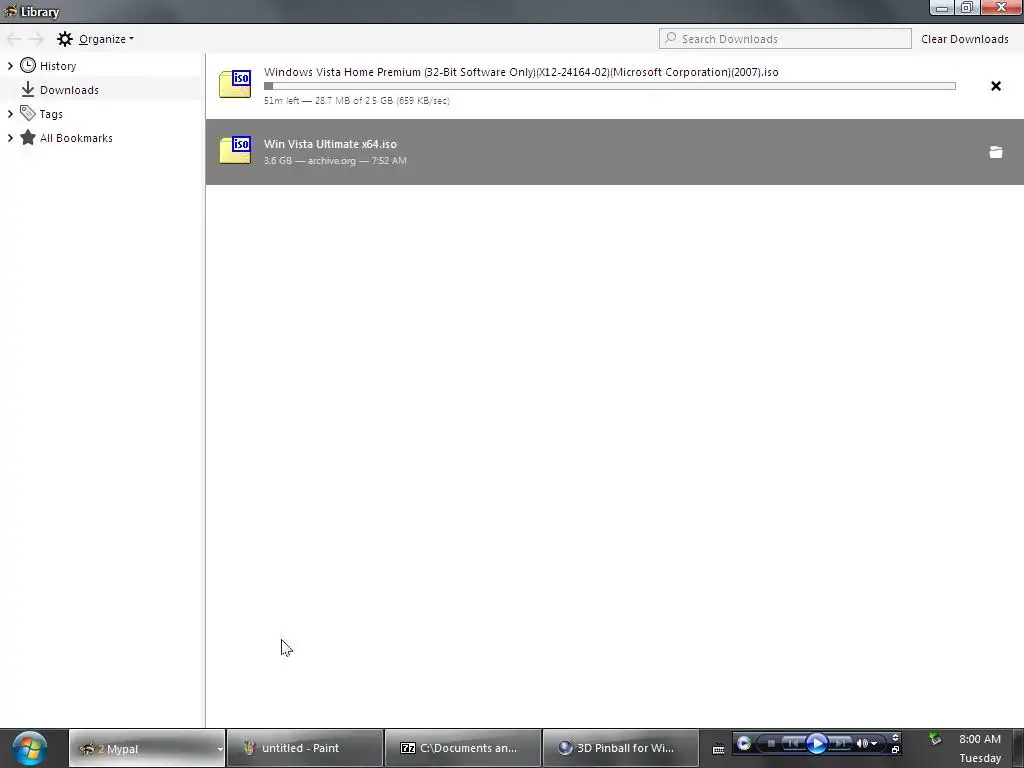Open the Organize dropdown menu
Viewport: 1024px width, 768px height.
point(106,39)
